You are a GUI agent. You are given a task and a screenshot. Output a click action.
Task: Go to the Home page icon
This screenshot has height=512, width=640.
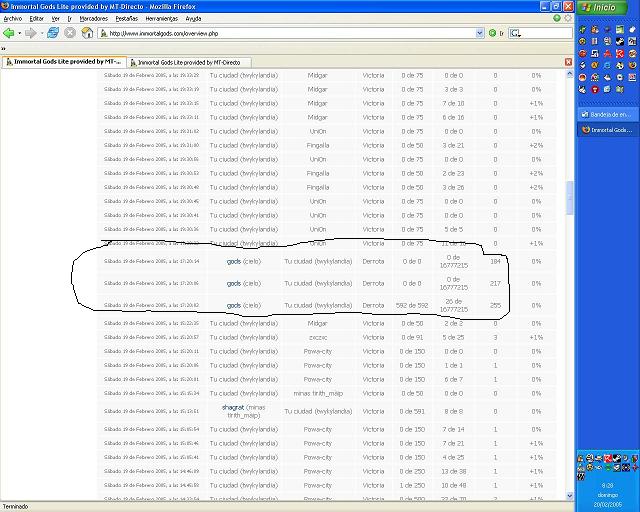(87, 33)
